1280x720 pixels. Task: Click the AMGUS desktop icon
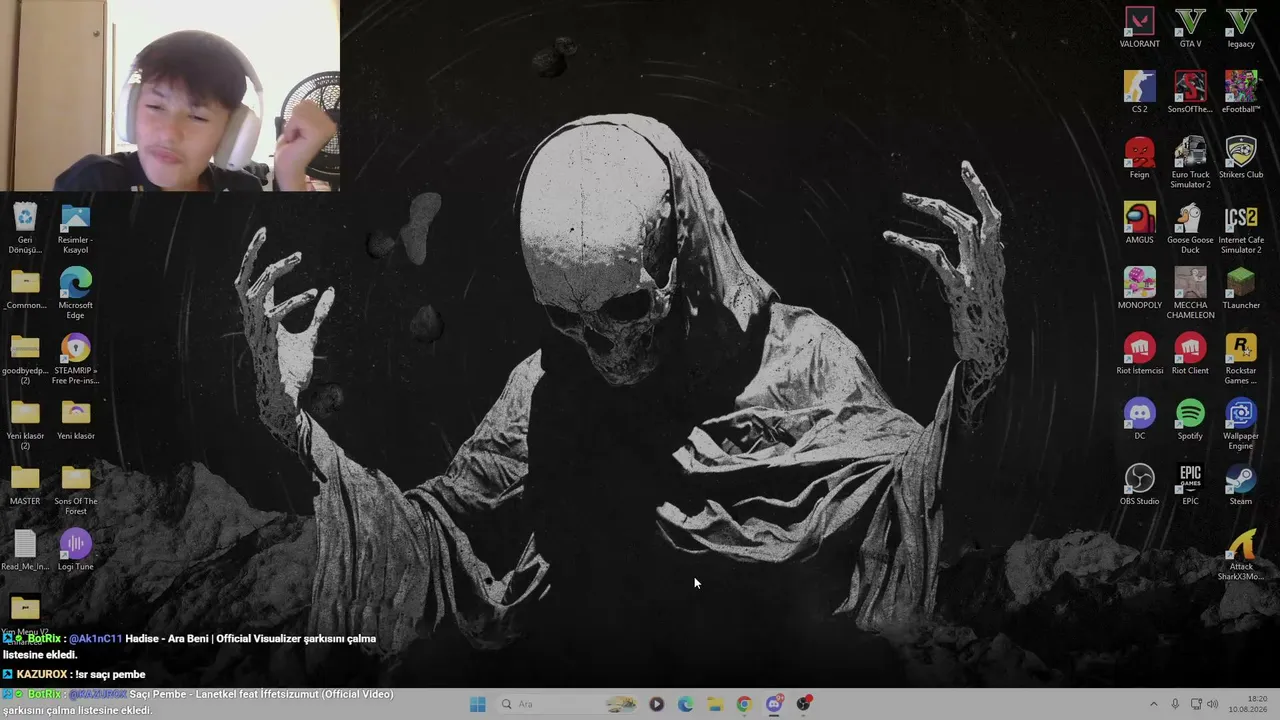(1139, 224)
